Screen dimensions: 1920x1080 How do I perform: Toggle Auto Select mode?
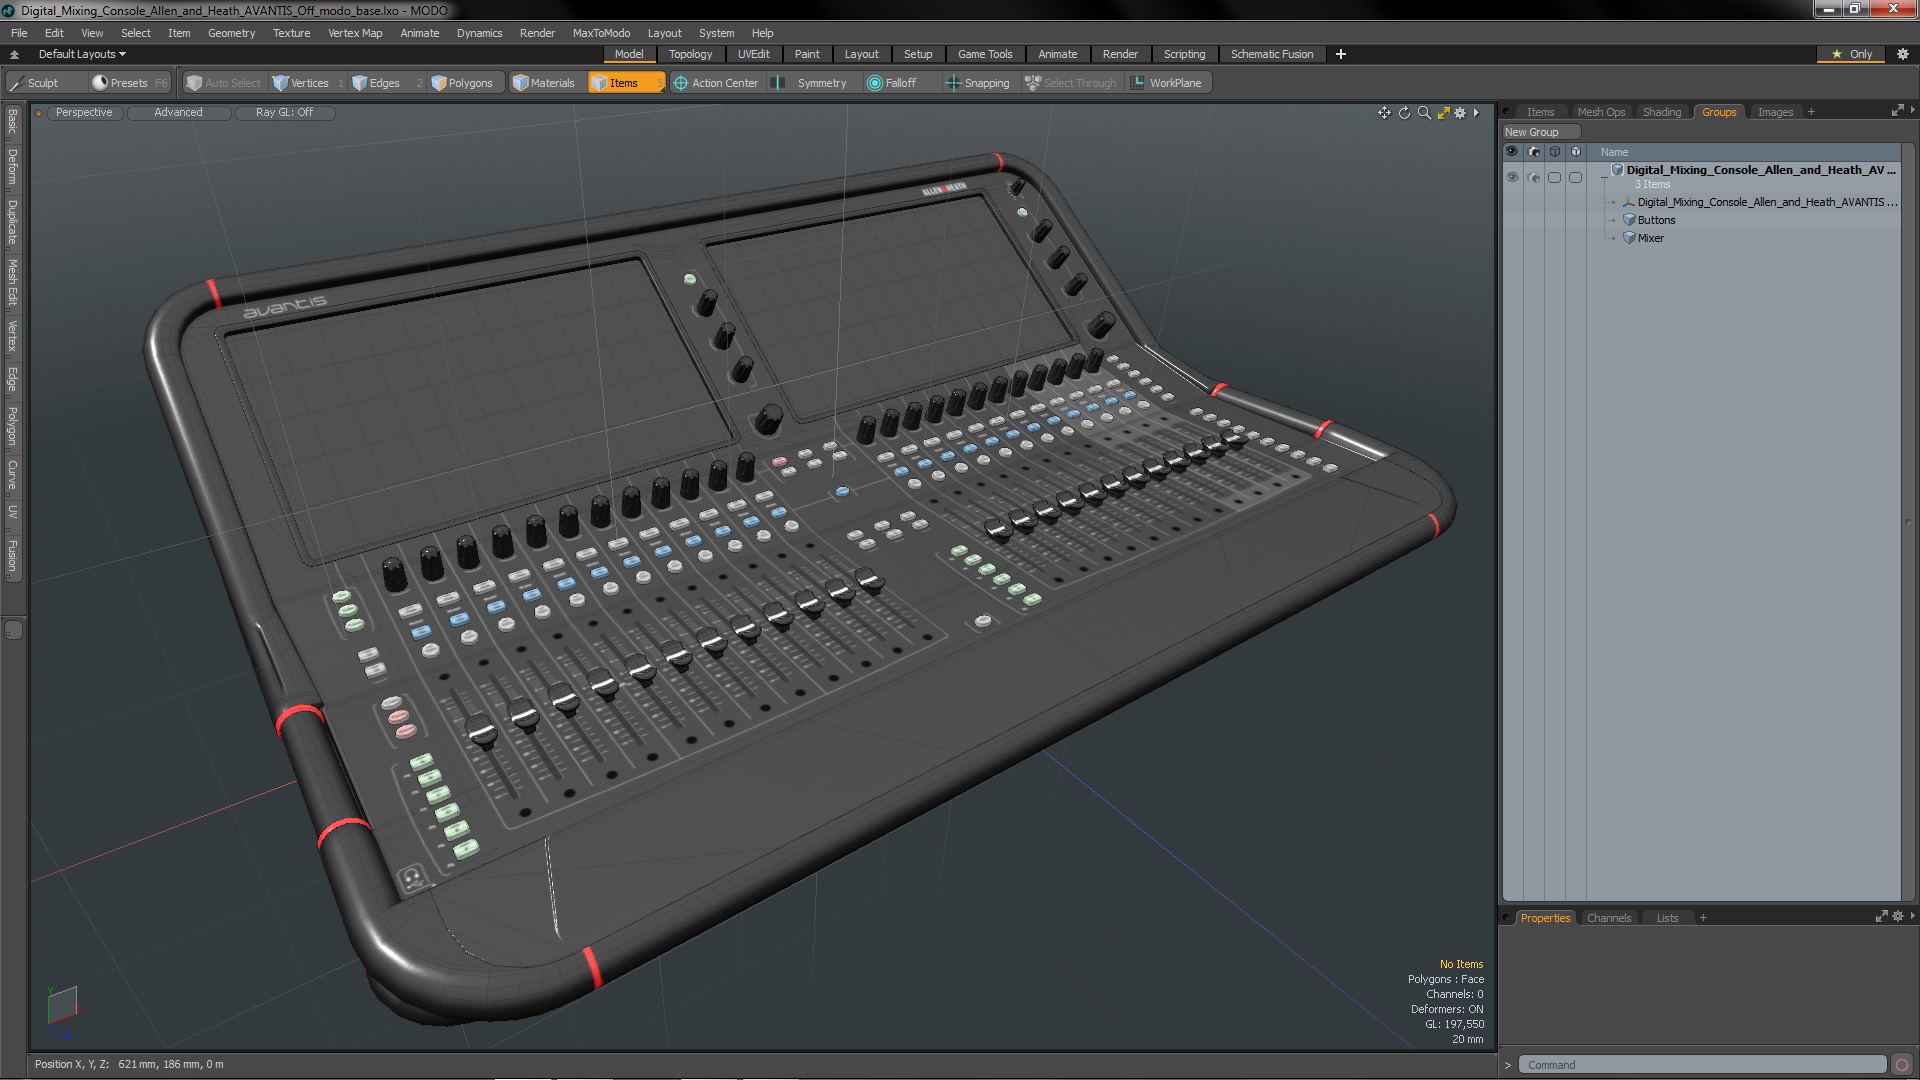(x=224, y=83)
